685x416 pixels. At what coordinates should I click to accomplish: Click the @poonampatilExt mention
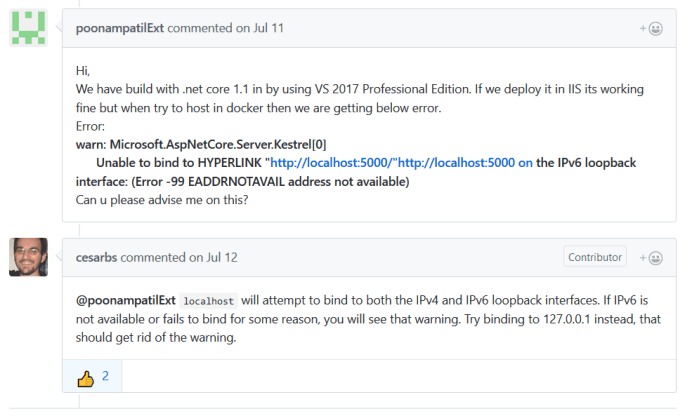126,301
